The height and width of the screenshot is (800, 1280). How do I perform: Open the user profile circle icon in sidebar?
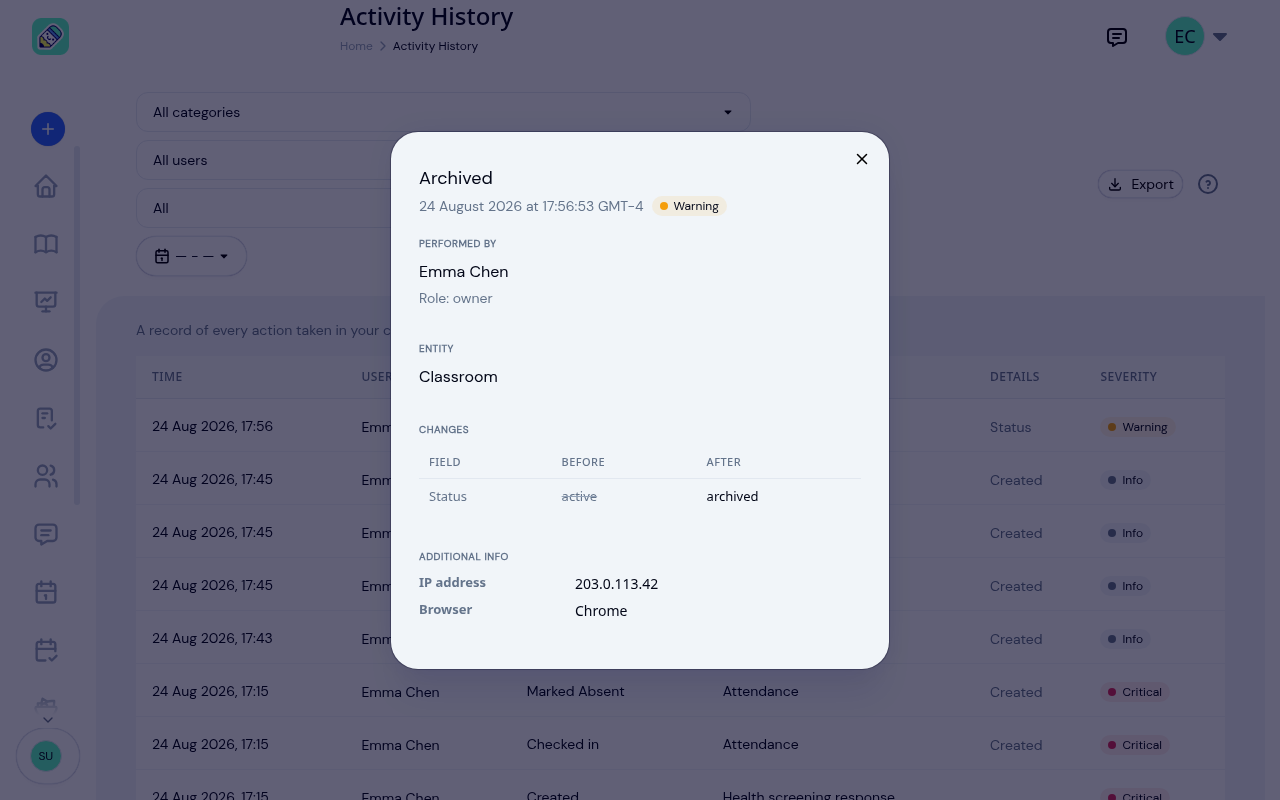coord(46,360)
